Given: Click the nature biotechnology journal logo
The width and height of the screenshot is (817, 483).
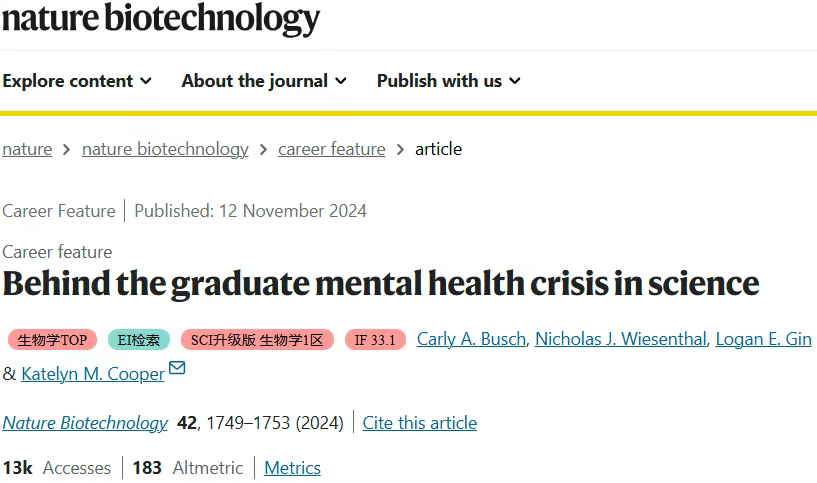Looking at the screenshot, I should tap(161, 19).
